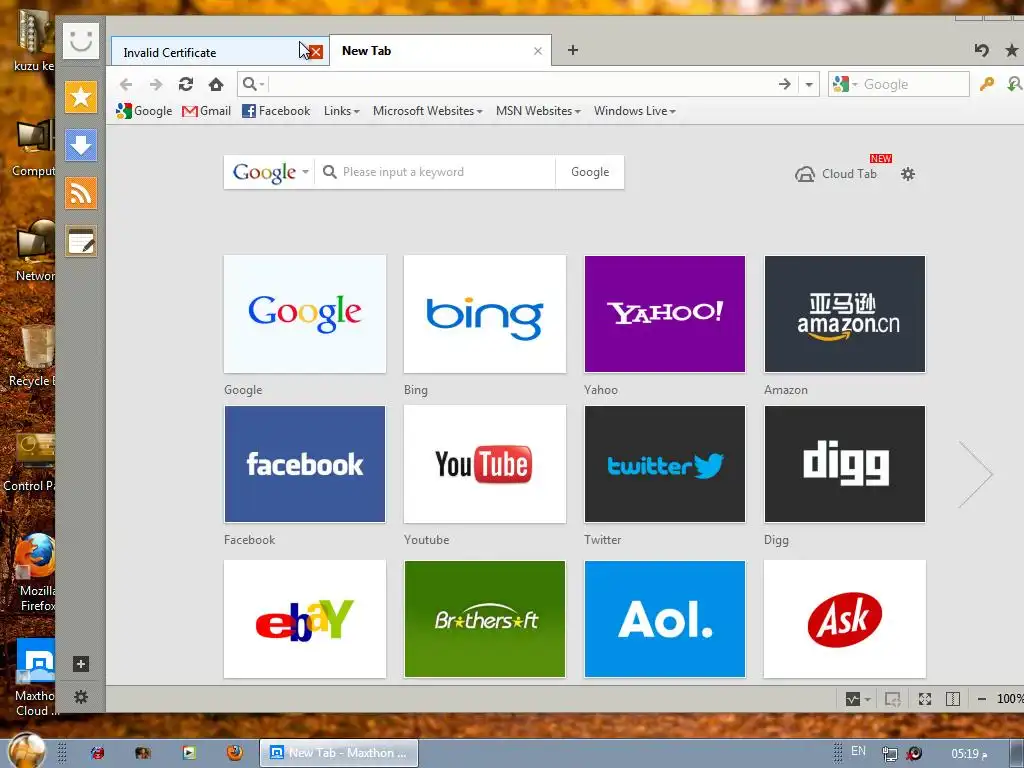Open the Twitter quick dial tile
This screenshot has width=1024, height=768.
665,464
